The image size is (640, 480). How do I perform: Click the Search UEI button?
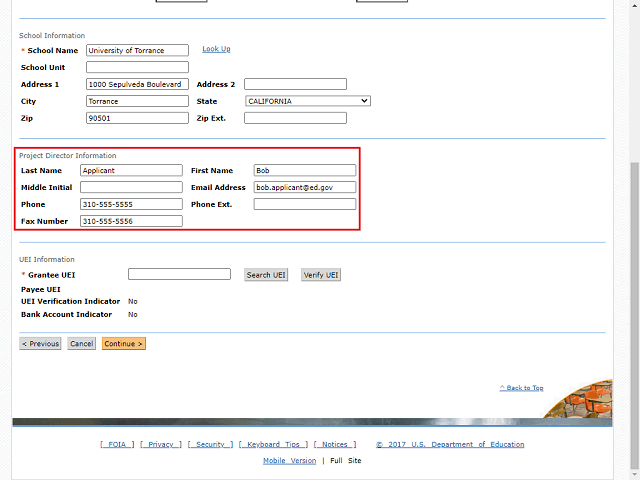(x=266, y=275)
